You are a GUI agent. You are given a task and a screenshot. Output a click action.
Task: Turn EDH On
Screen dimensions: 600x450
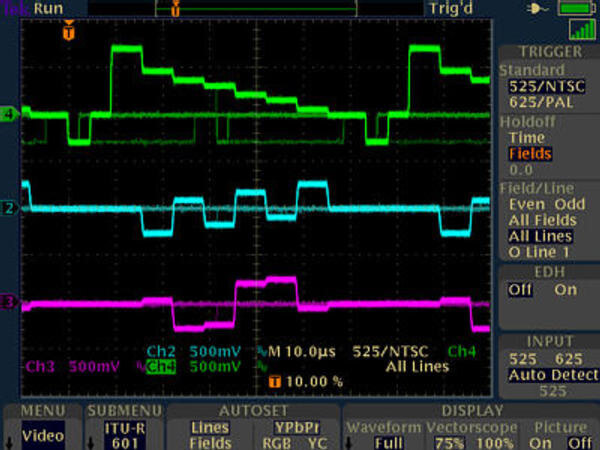(x=565, y=290)
